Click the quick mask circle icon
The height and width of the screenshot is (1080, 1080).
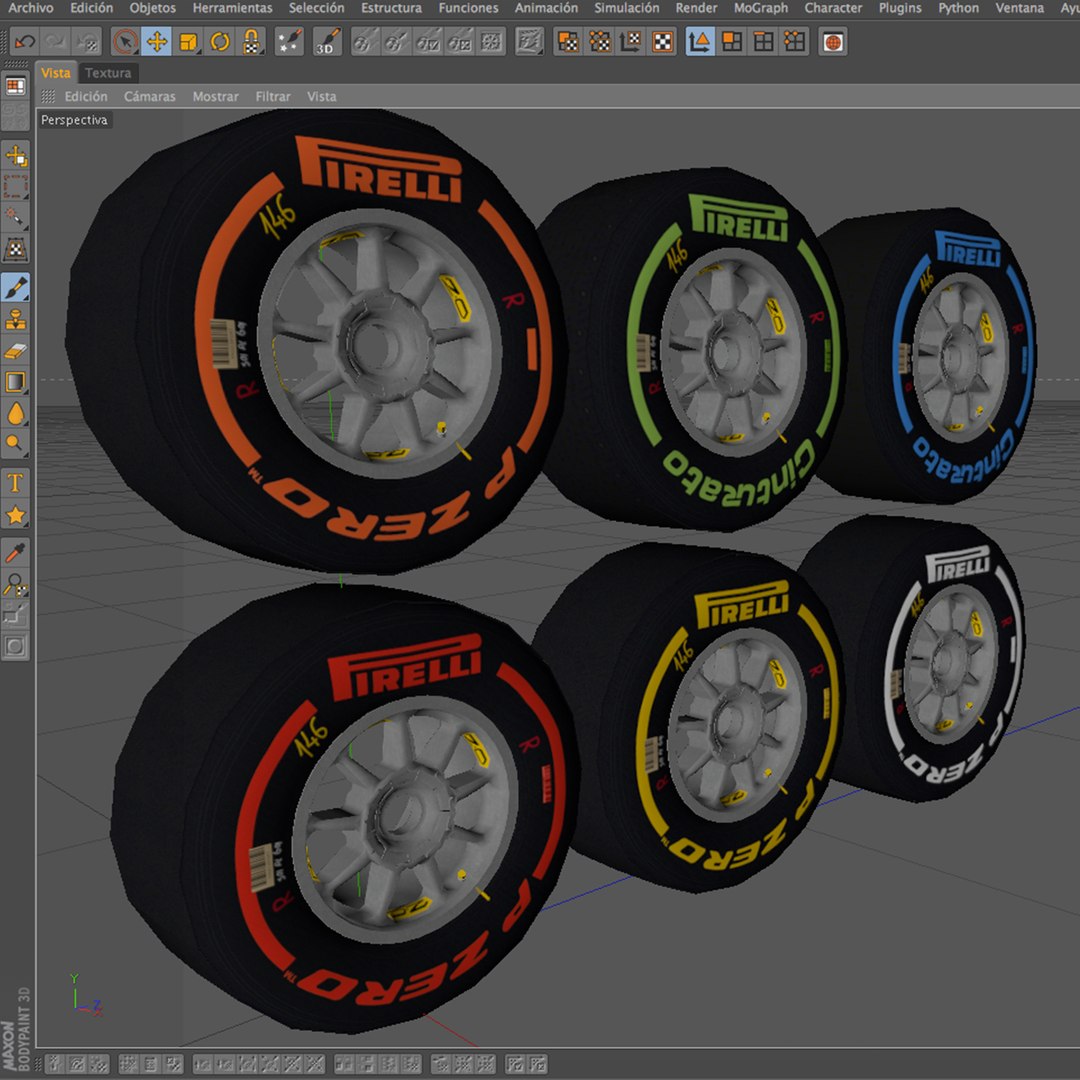[15, 646]
